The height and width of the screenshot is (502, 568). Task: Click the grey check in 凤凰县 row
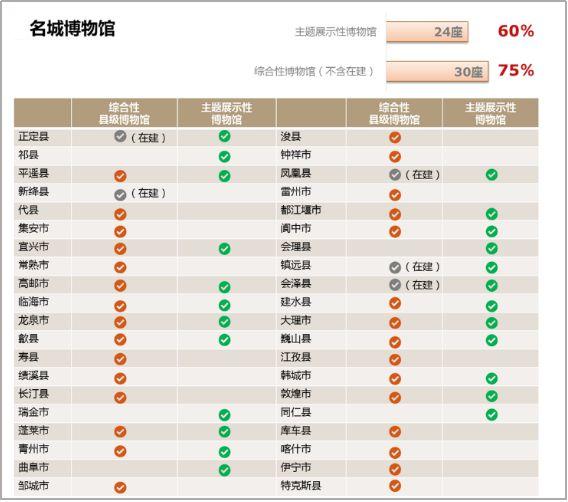click(395, 175)
